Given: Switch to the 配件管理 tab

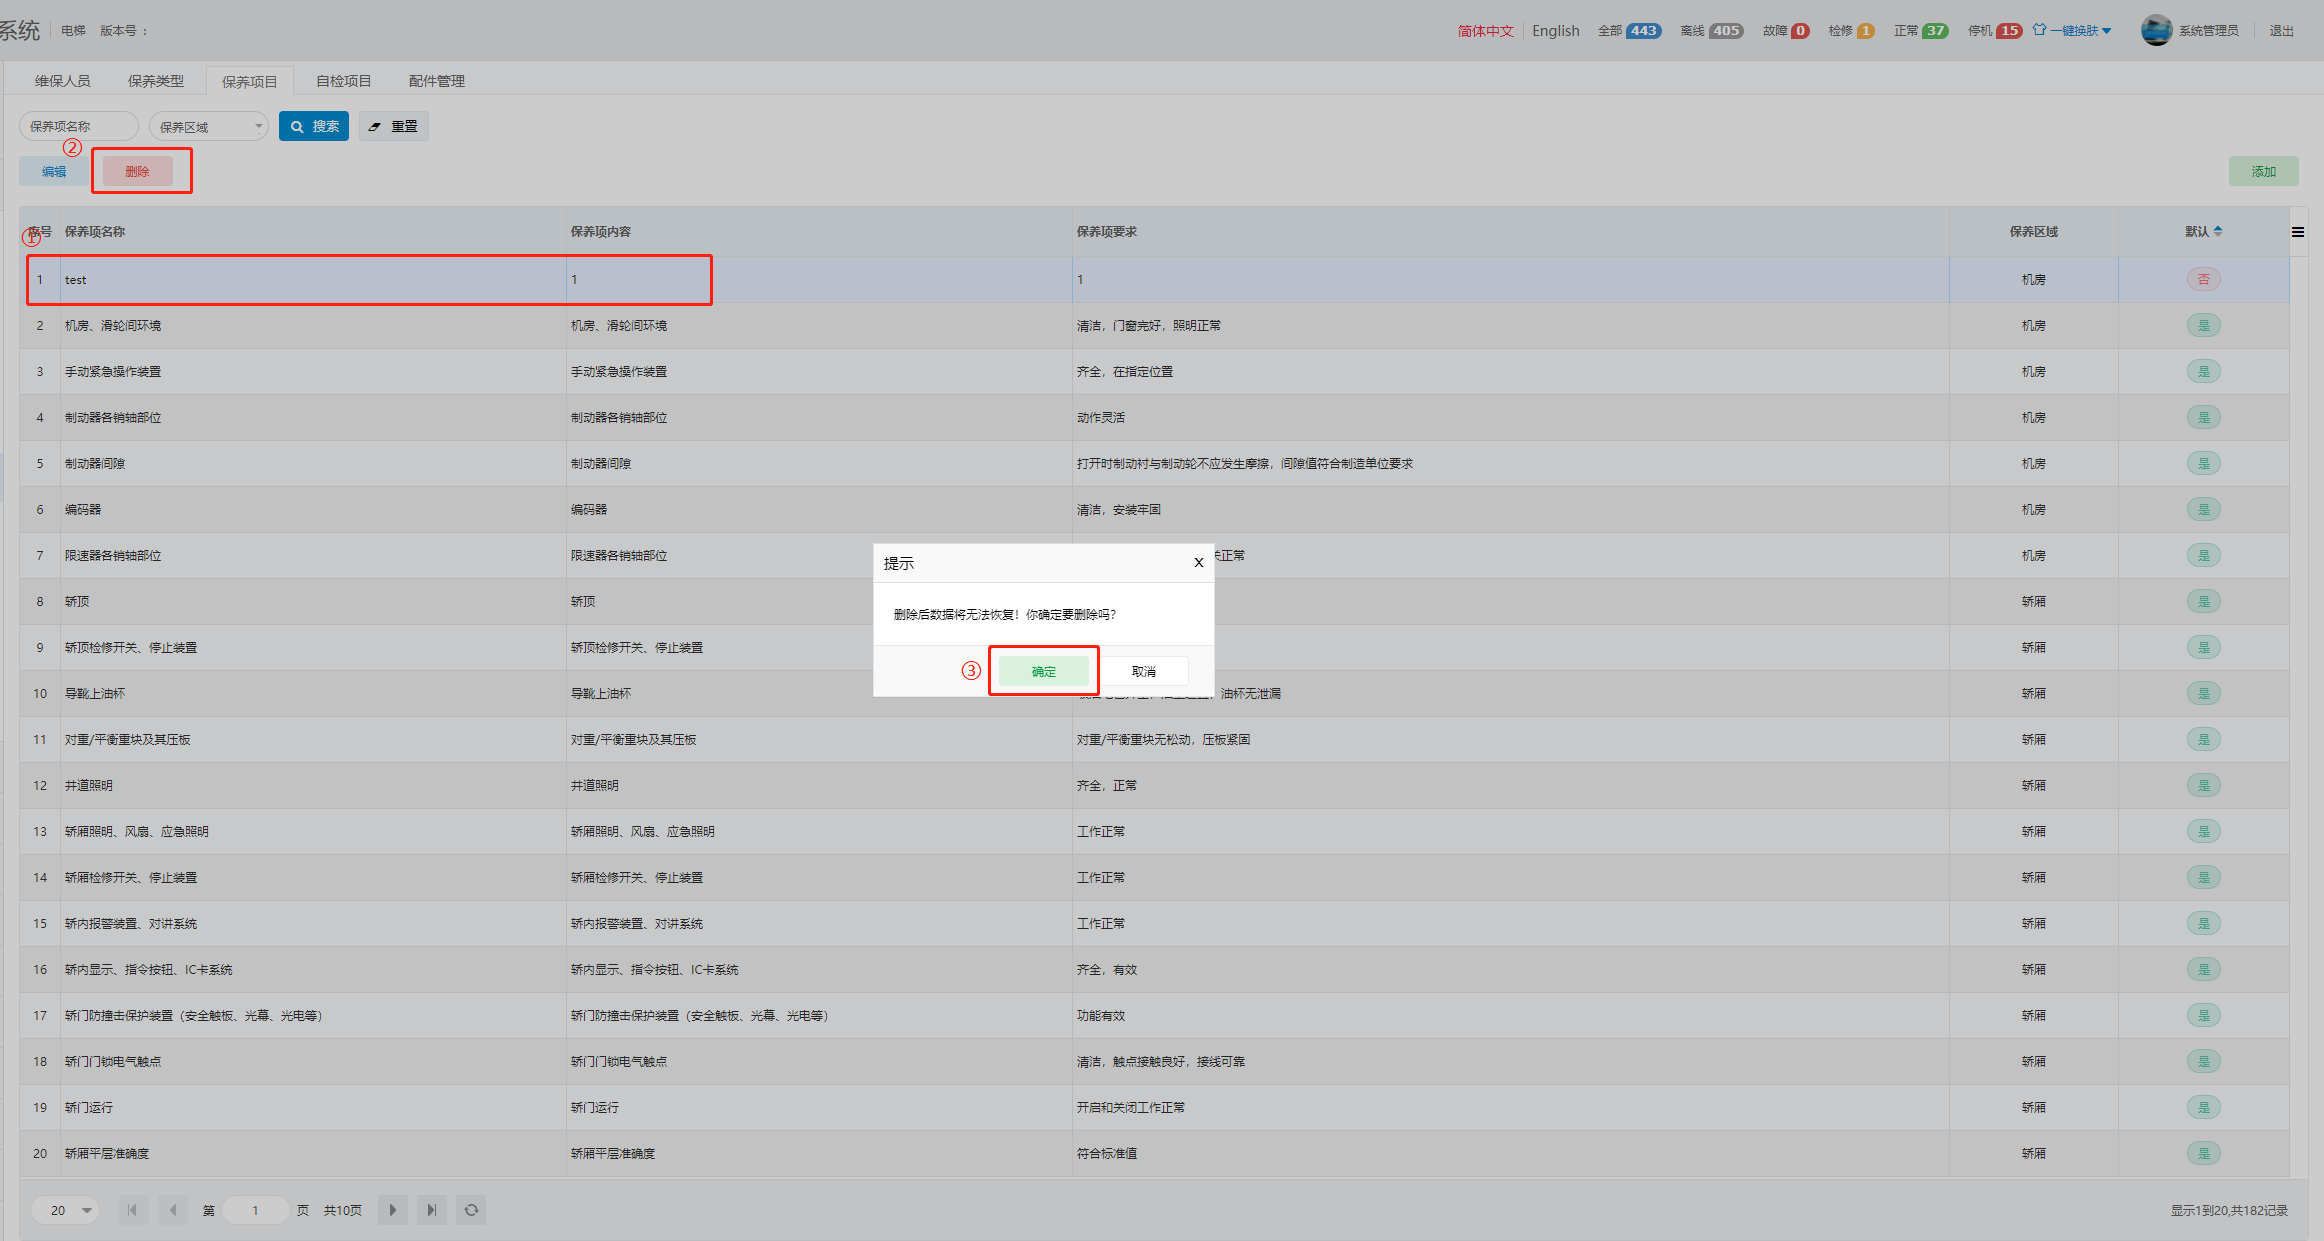Looking at the screenshot, I should point(437,81).
